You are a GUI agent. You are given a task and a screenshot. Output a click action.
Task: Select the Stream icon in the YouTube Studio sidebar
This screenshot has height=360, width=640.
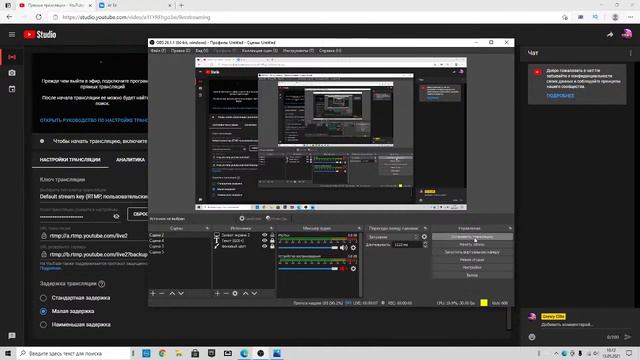click(12, 57)
